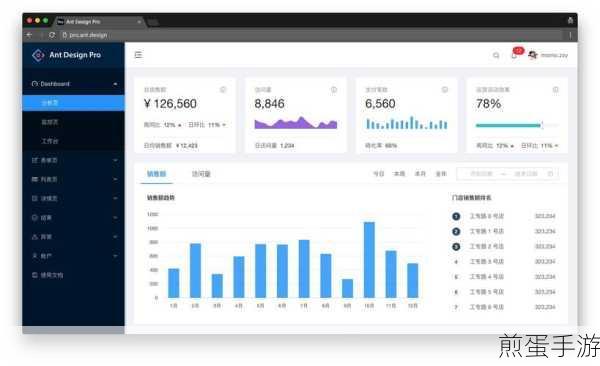Screen dimensions: 600x366
Task: Click the user avatar in the header
Action: 533,55
